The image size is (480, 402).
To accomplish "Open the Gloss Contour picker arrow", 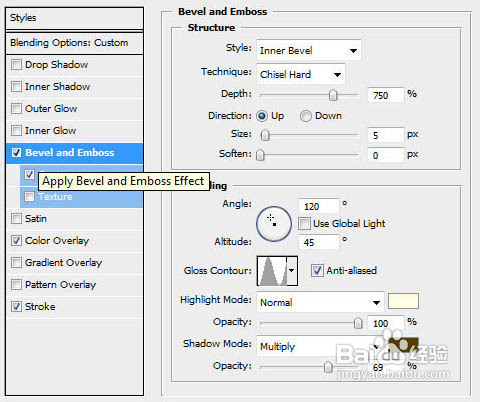I will tap(292, 271).
